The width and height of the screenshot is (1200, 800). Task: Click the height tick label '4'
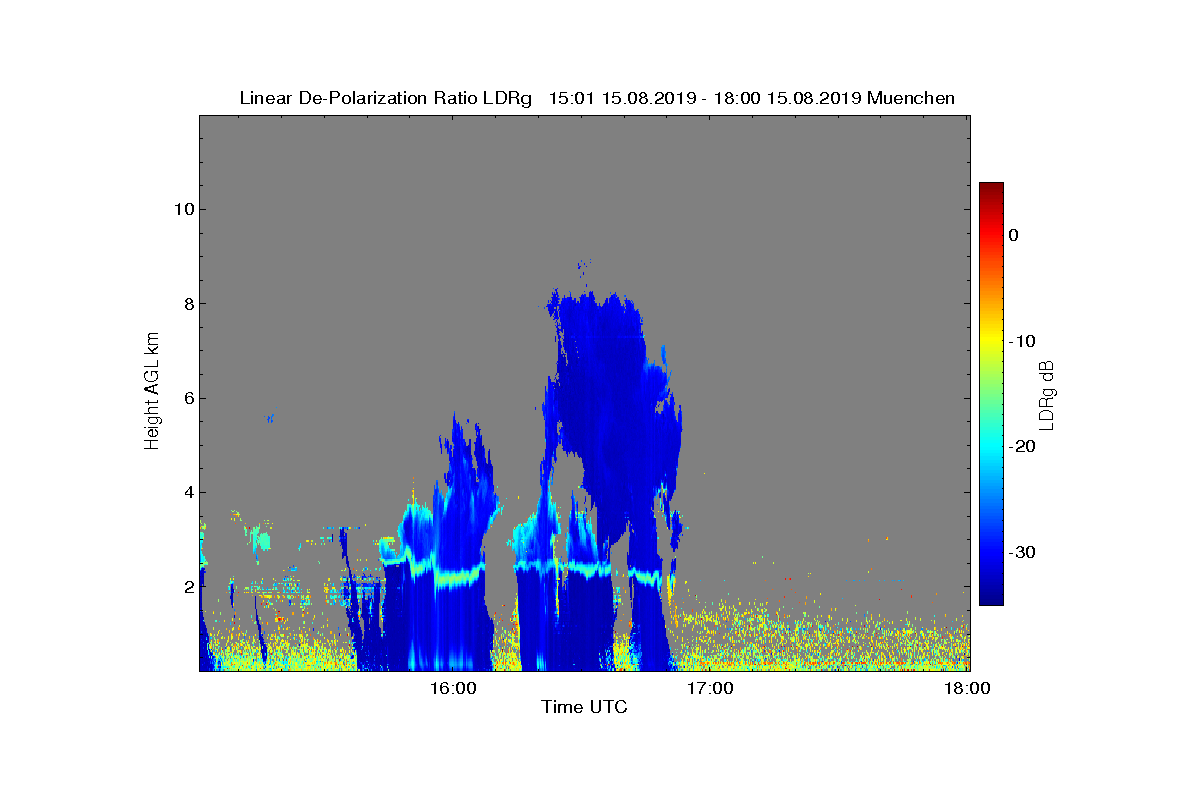pos(188,492)
